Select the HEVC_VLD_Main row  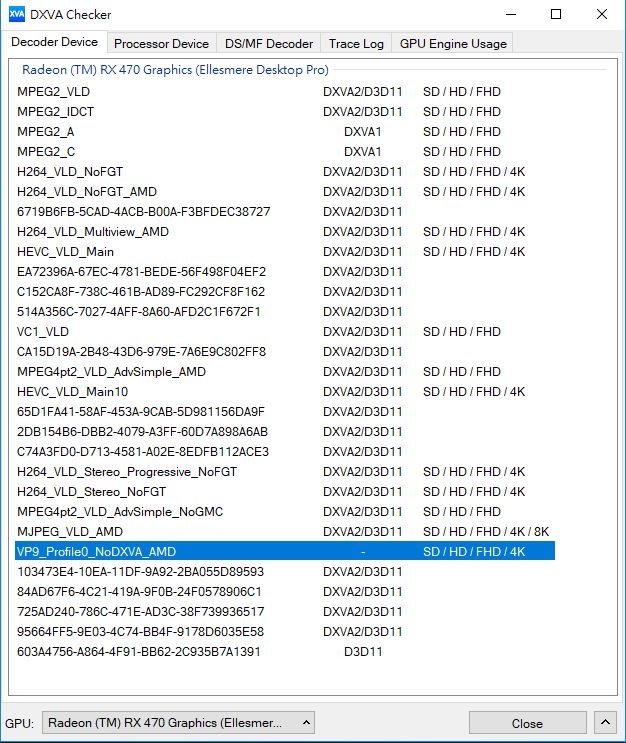coord(285,252)
